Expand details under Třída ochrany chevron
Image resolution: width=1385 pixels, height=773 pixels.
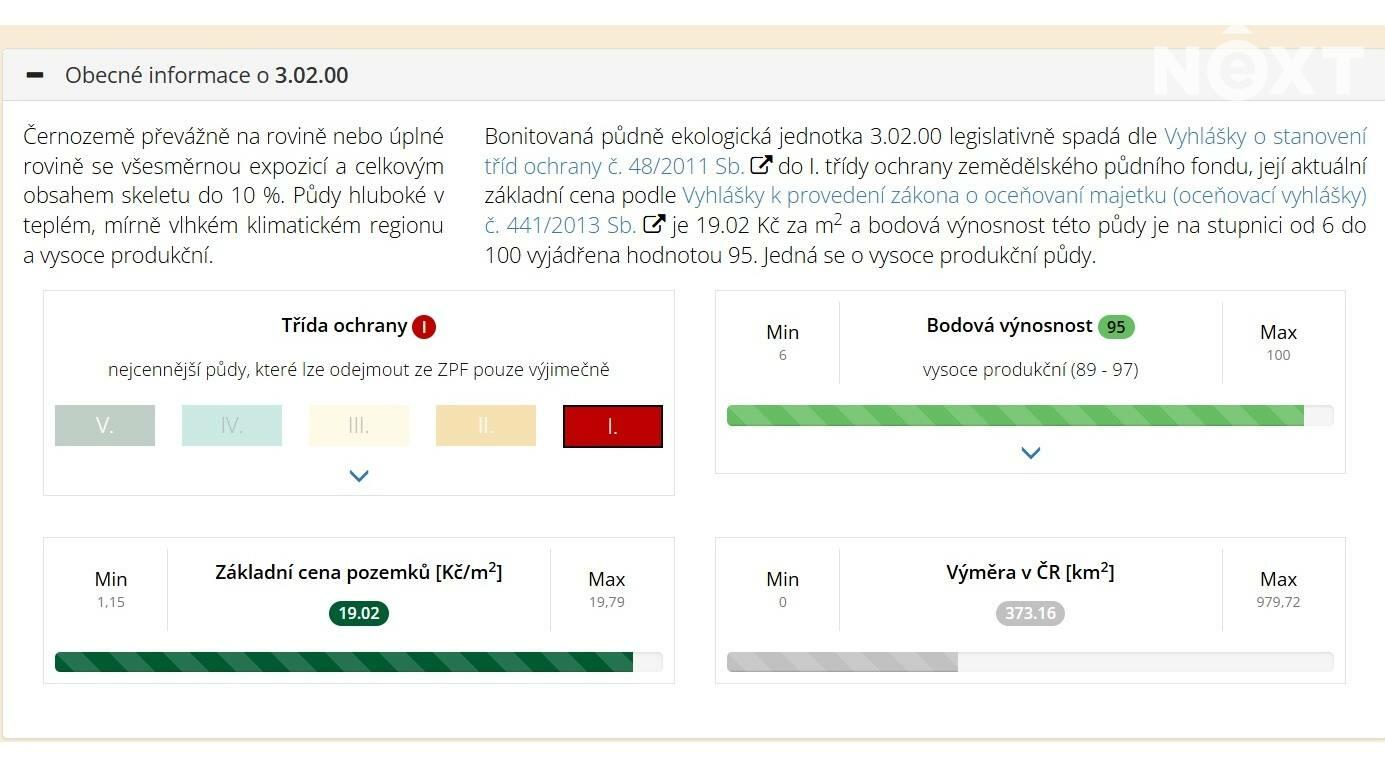359,476
